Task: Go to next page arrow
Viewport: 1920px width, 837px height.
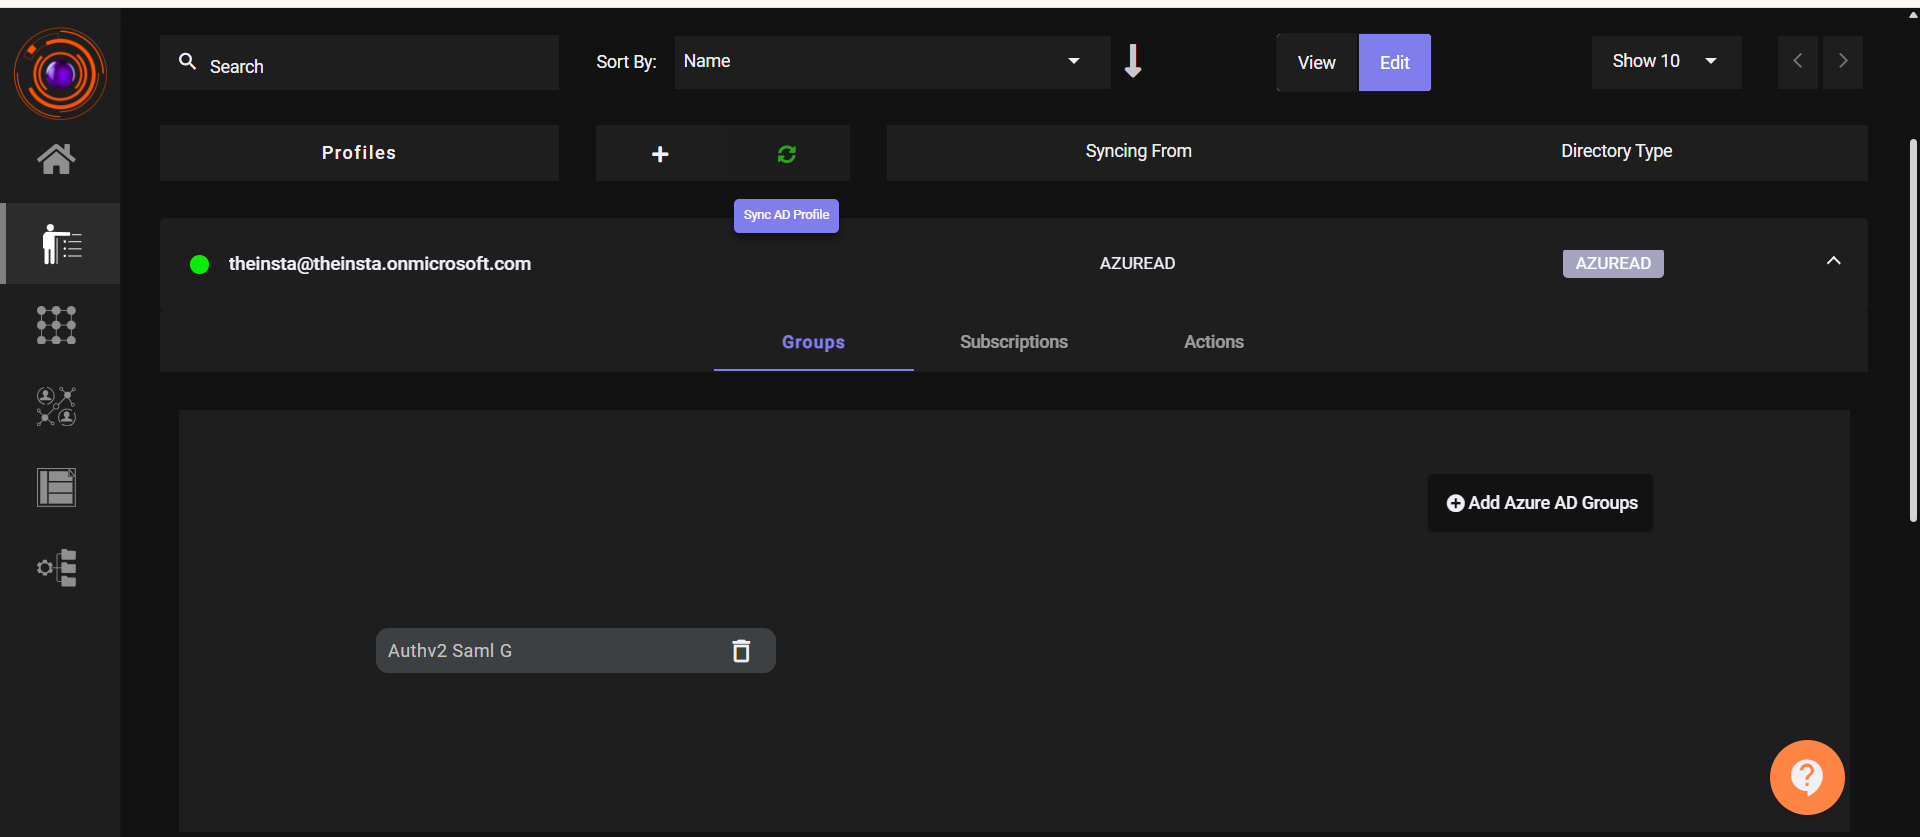Action: pos(1843,61)
